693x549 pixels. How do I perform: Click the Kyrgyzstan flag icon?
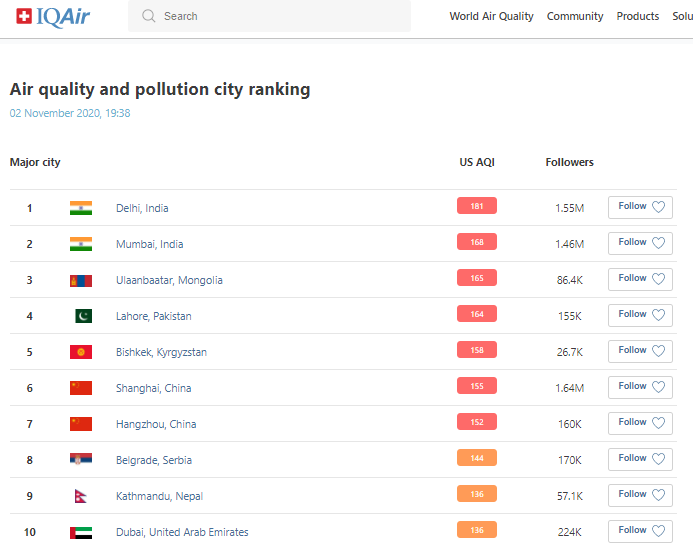81,352
